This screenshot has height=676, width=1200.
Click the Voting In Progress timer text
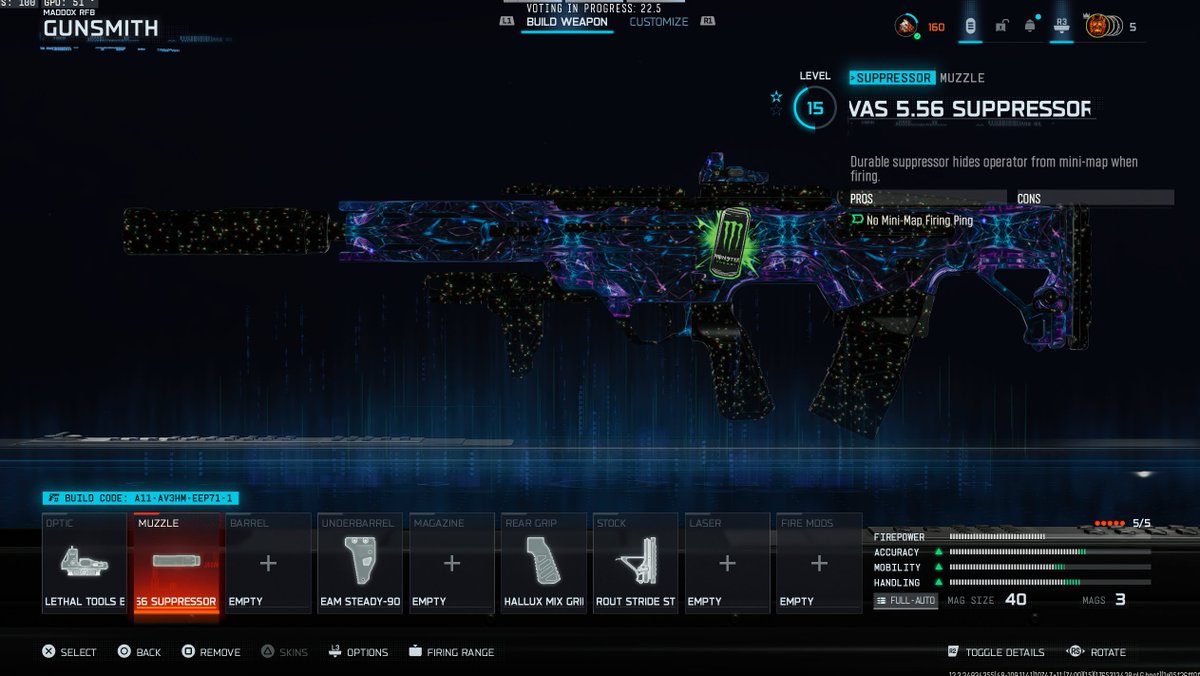(596, 7)
